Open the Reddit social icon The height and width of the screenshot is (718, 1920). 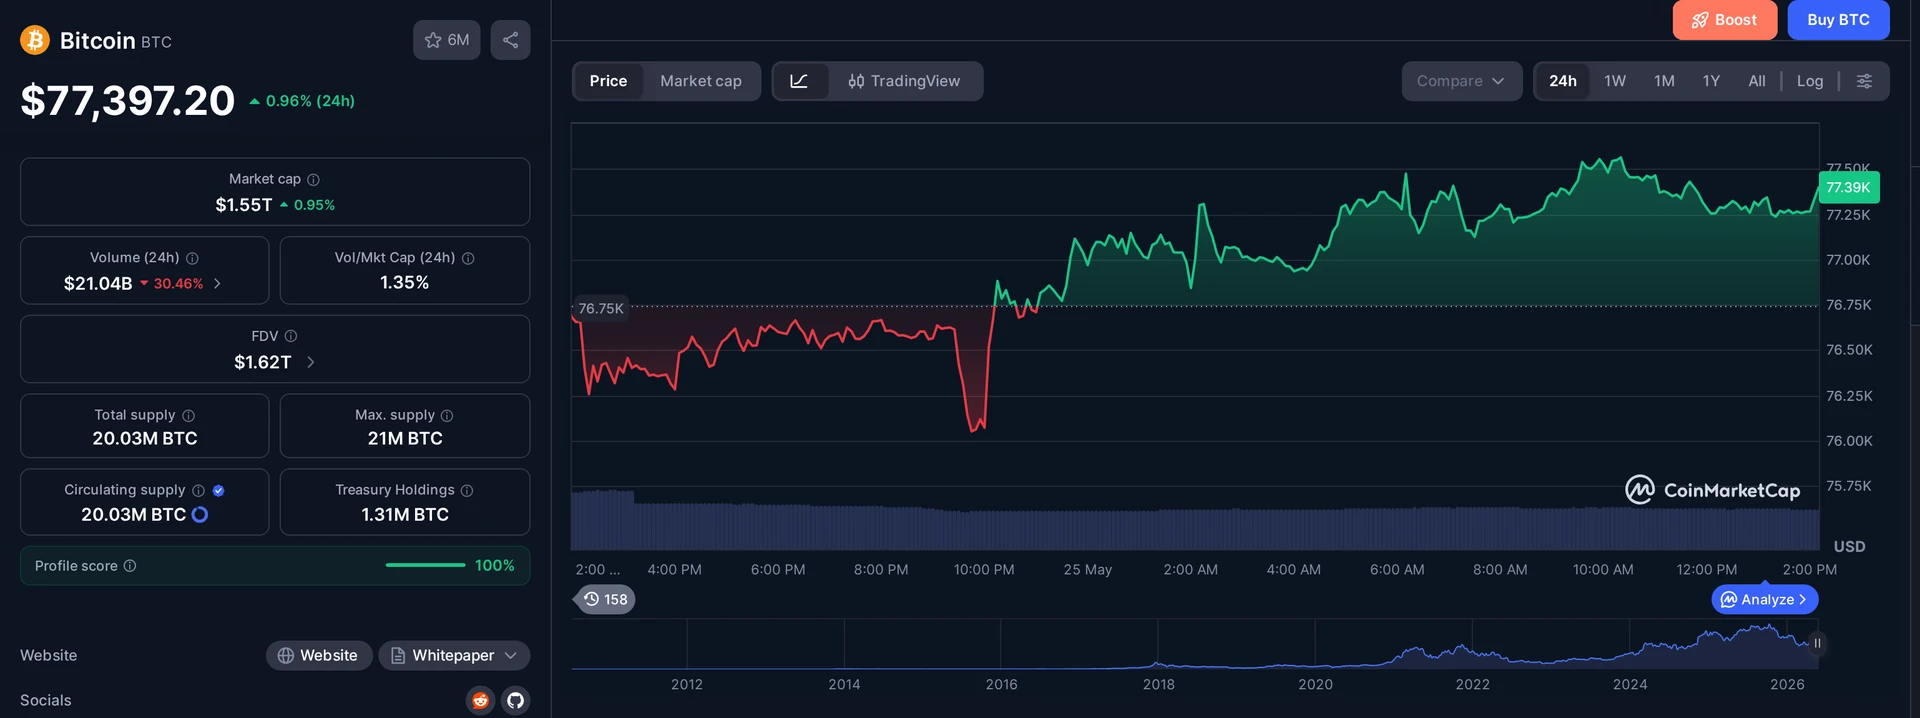480,700
